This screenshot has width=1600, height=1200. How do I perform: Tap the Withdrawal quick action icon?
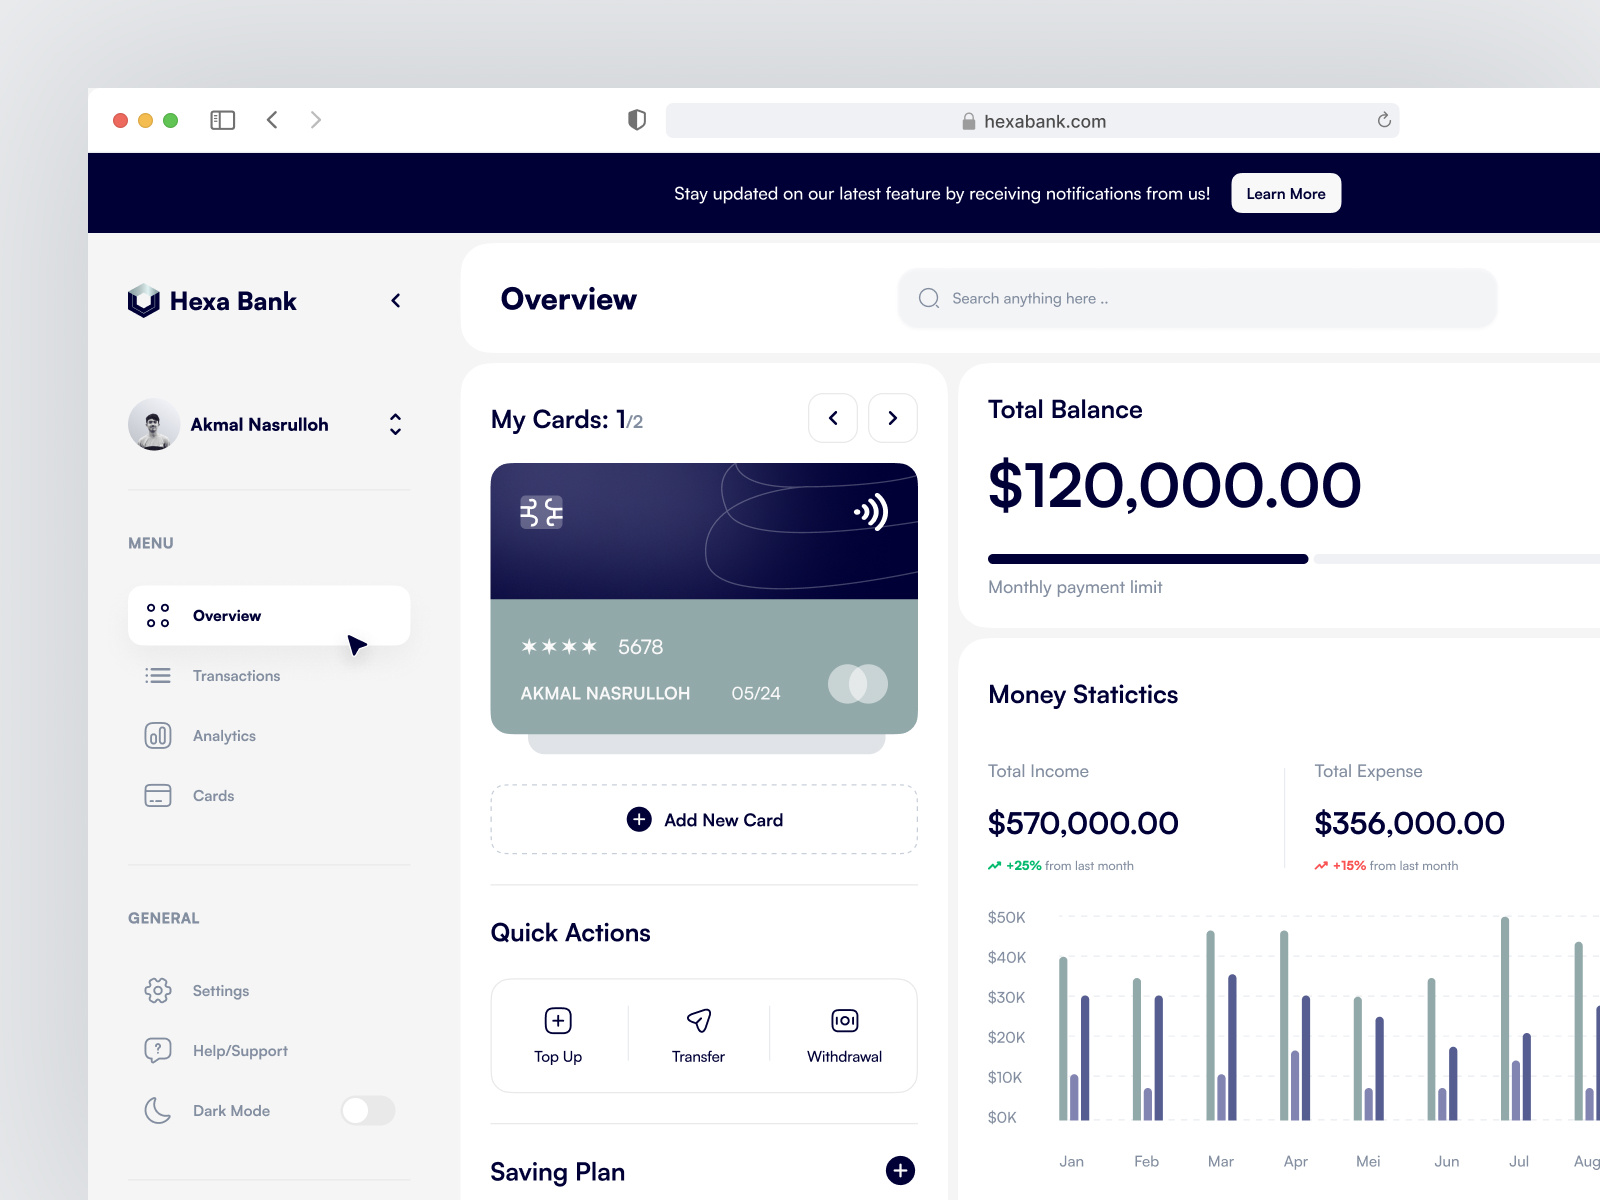(x=843, y=1021)
